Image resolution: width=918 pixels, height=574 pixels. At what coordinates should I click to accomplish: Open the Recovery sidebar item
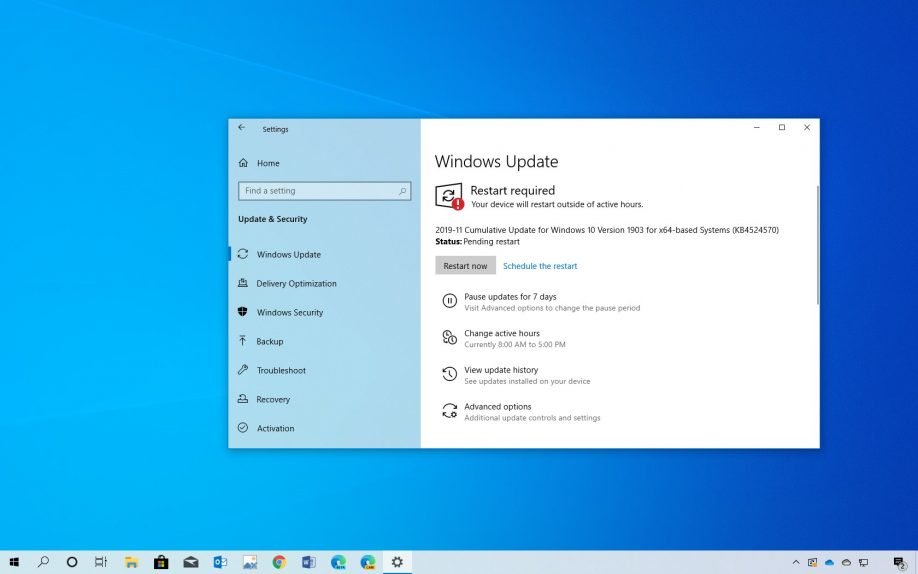click(272, 399)
